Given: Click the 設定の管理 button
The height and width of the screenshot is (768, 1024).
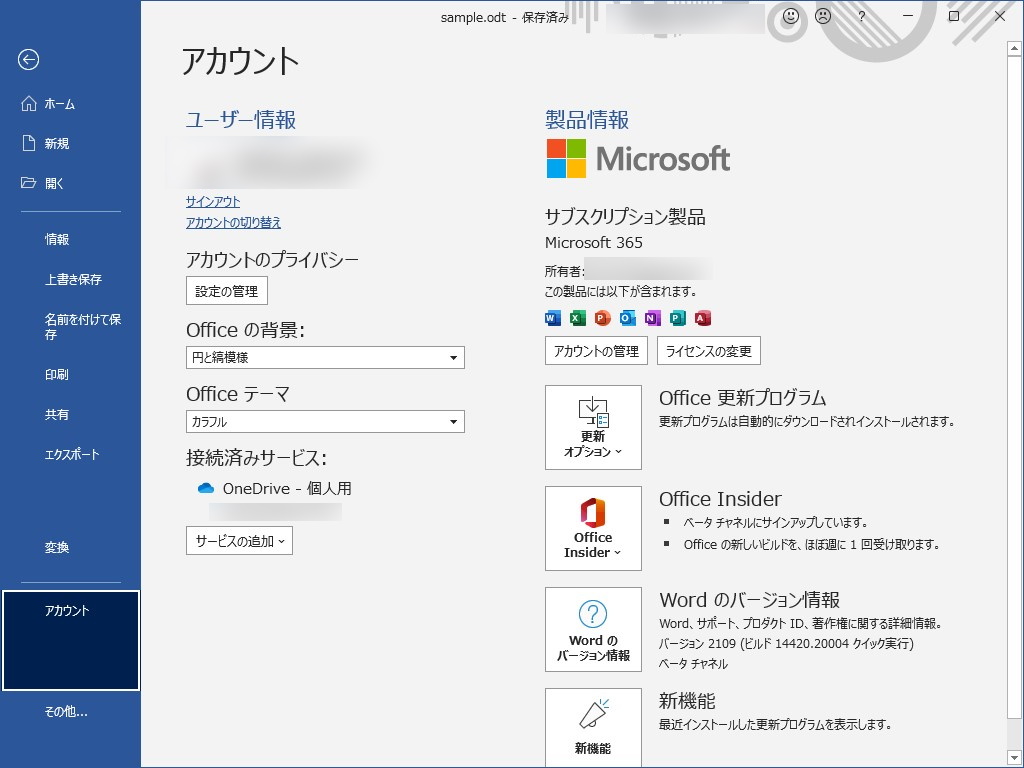Looking at the screenshot, I should tap(226, 290).
